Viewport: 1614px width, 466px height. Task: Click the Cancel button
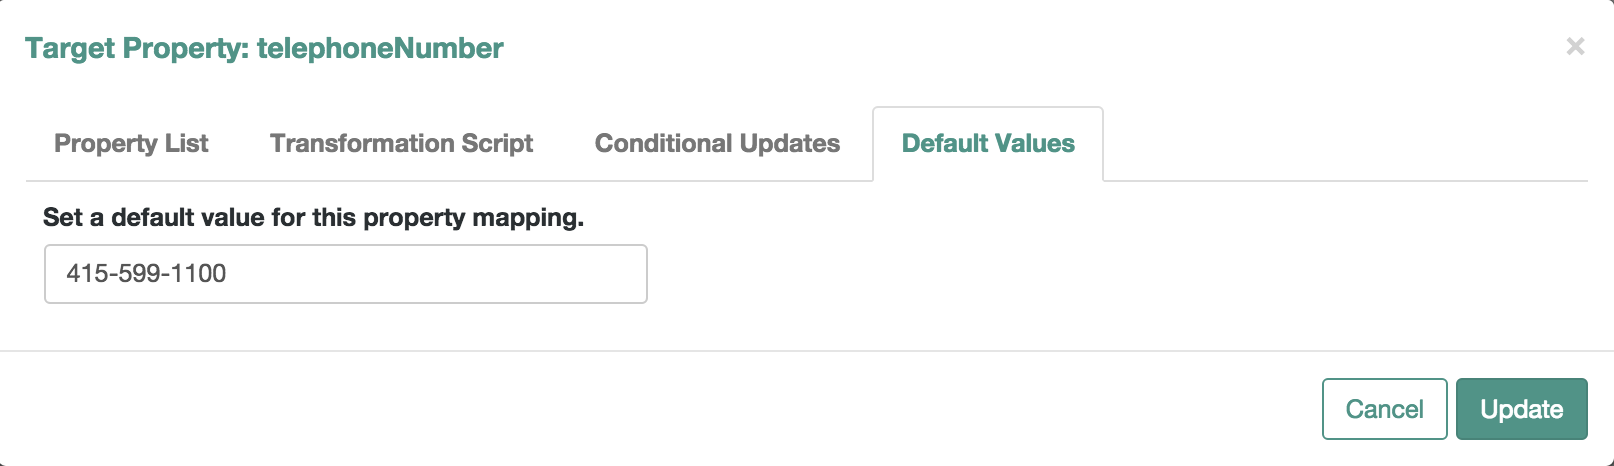pos(1384,409)
